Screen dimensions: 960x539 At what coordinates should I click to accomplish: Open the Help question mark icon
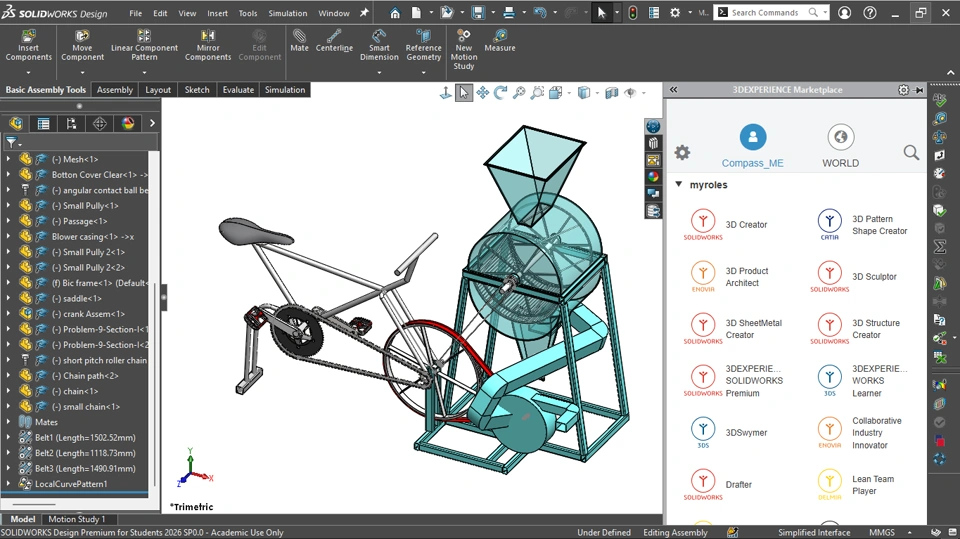(870, 13)
